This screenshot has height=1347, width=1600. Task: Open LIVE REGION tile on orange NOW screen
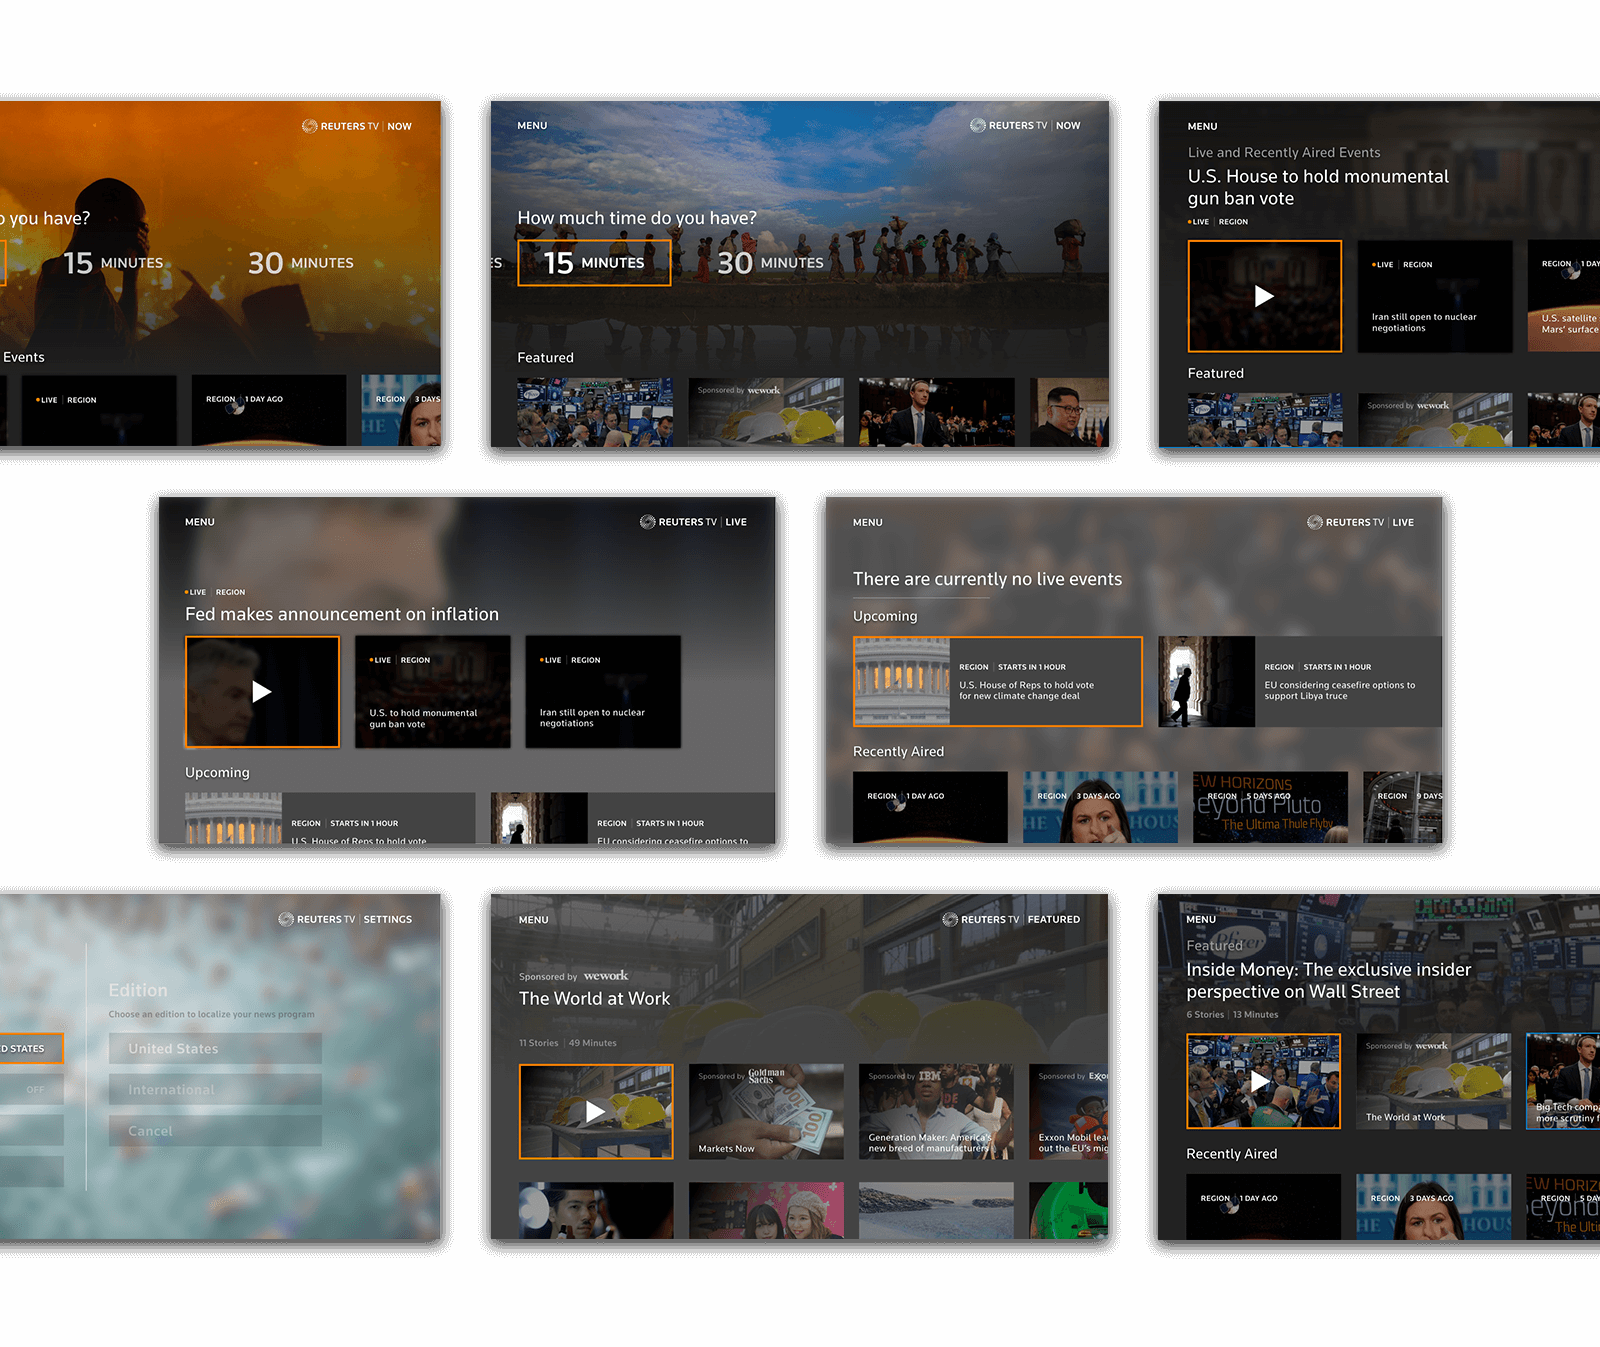point(99,410)
